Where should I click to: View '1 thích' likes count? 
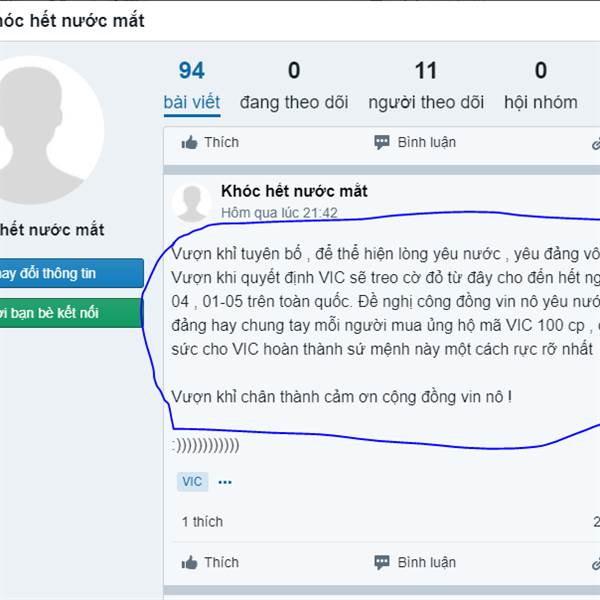point(202,522)
